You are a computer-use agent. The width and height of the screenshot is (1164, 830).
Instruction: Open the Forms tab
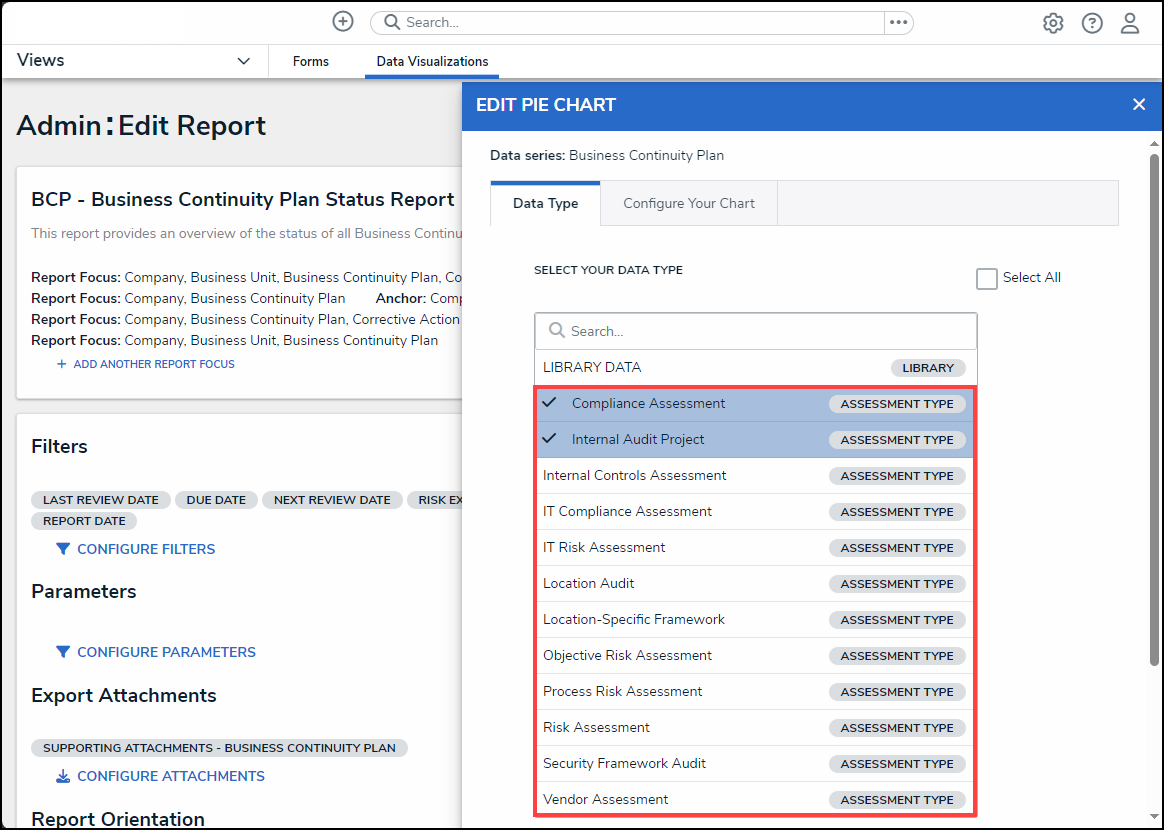[x=311, y=62]
